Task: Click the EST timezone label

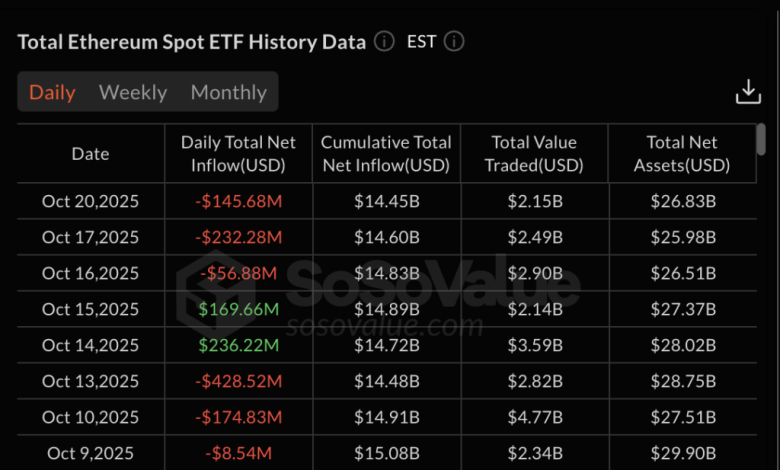Action: (419, 42)
